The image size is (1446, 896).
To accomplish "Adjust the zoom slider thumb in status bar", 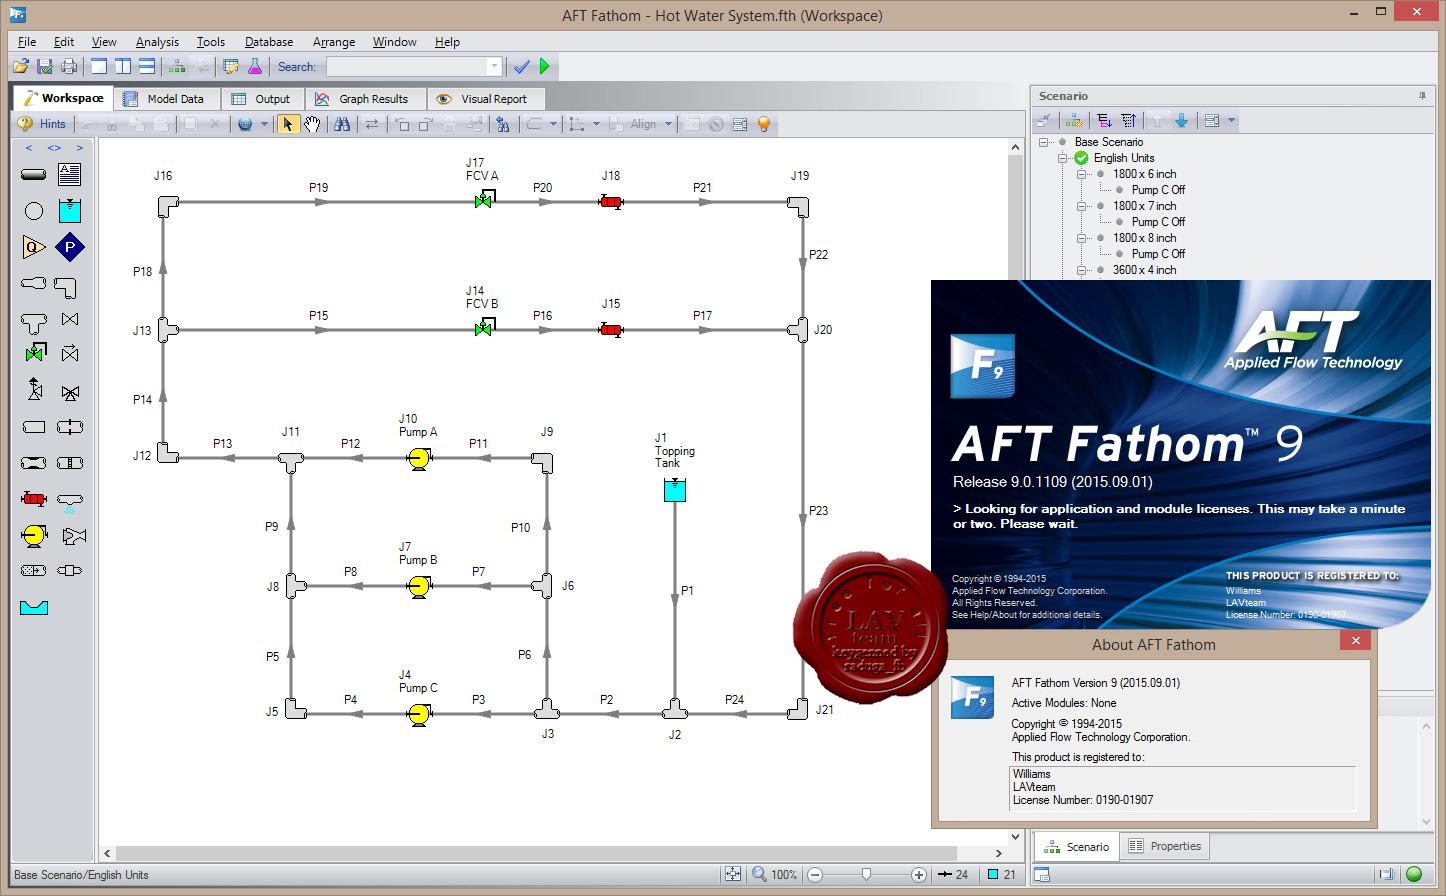I will [x=866, y=874].
